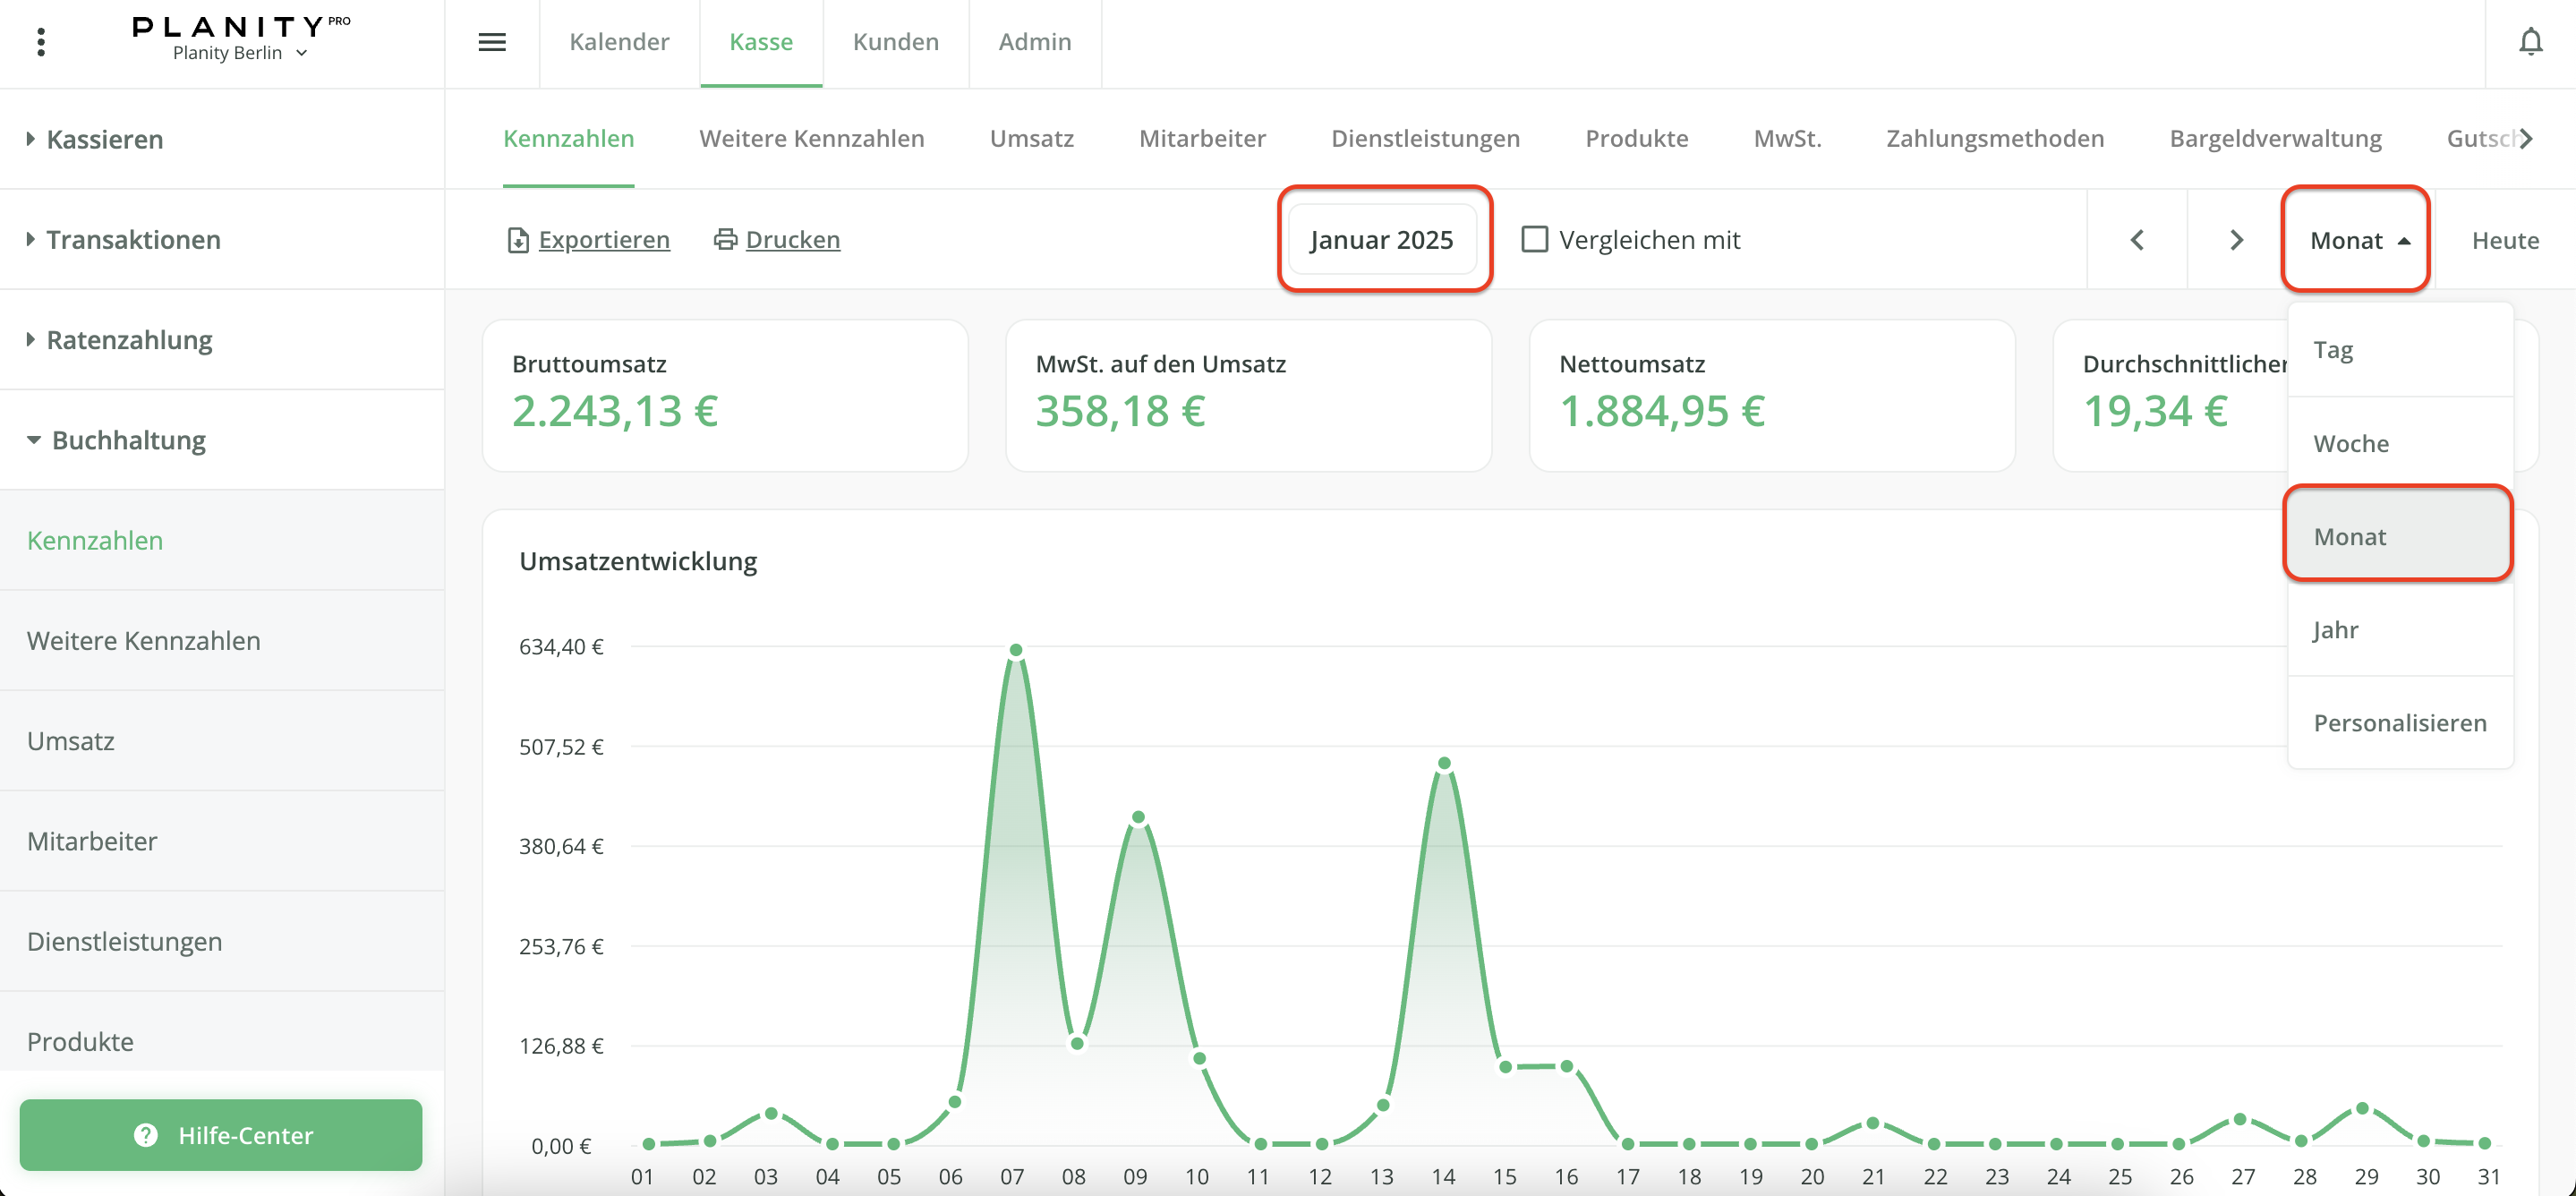Select Jahr in the period dropdown
Viewport: 2576px width, 1196px height.
tap(2400, 629)
